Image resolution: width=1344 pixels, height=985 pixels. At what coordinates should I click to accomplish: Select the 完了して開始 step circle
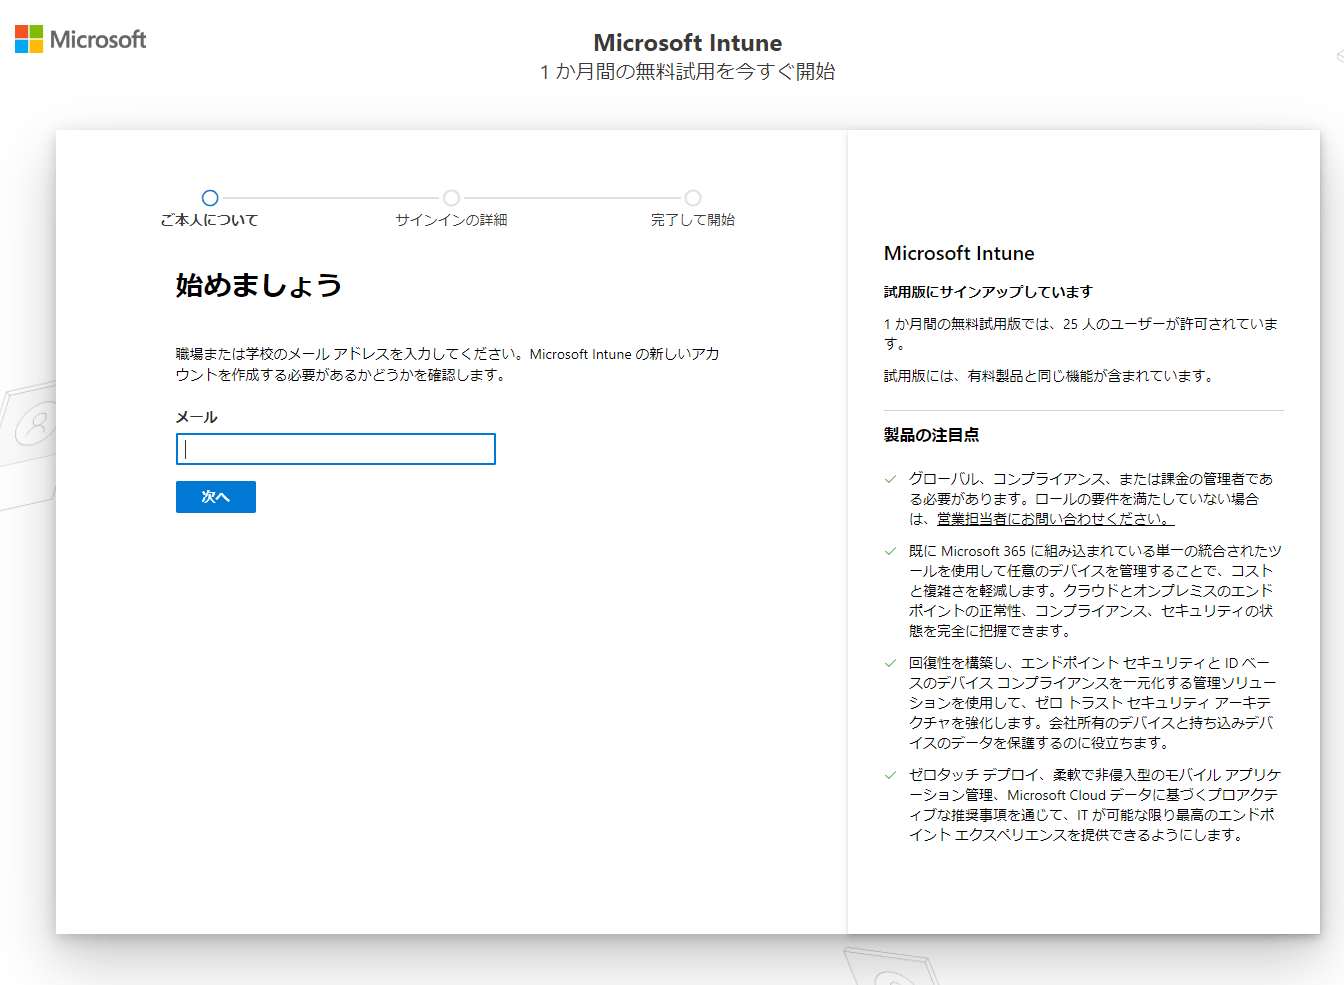[x=693, y=198]
